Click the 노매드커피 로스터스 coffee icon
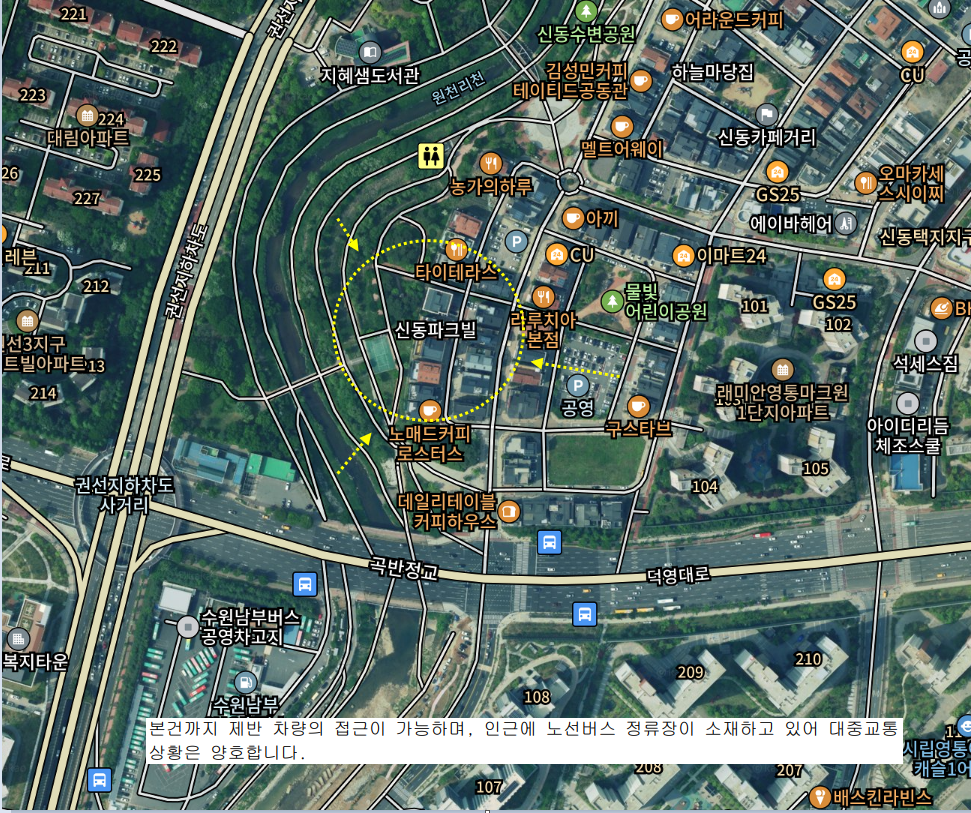 (x=429, y=410)
